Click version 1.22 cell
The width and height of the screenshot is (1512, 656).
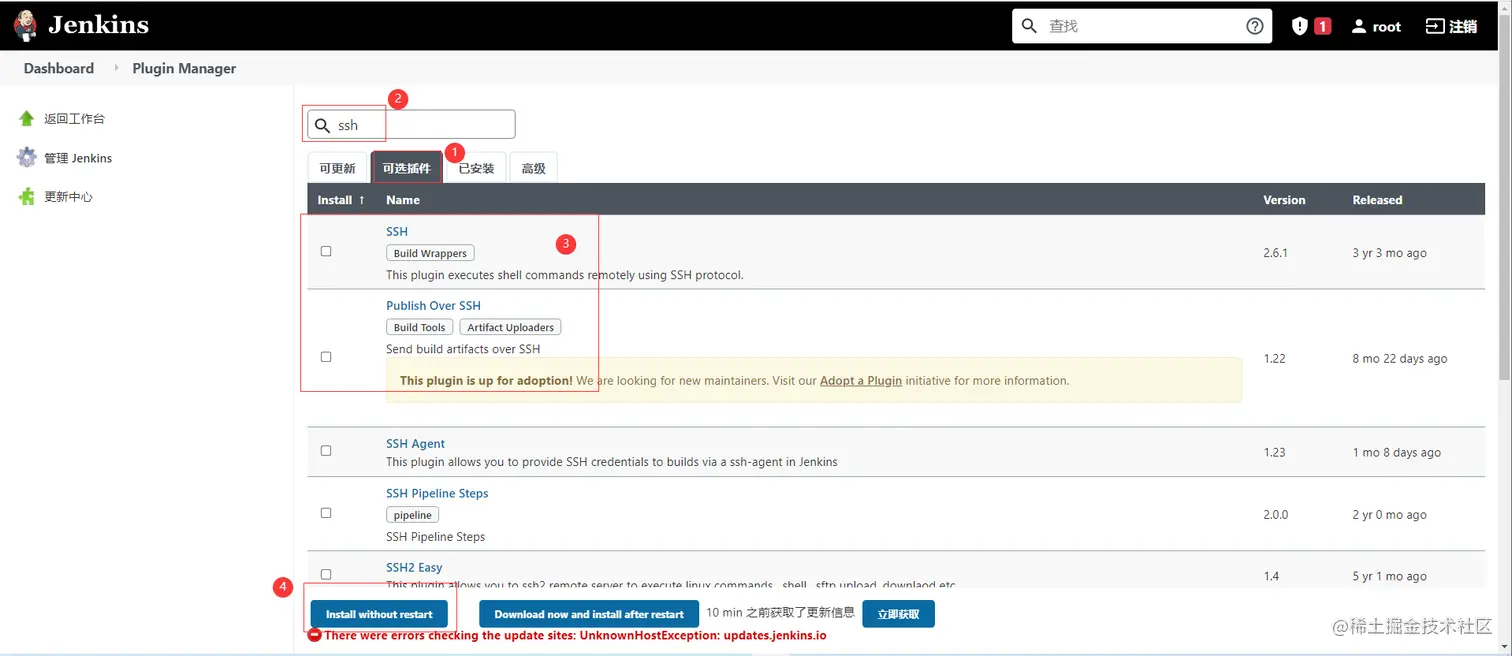pyautogui.click(x=1274, y=358)
